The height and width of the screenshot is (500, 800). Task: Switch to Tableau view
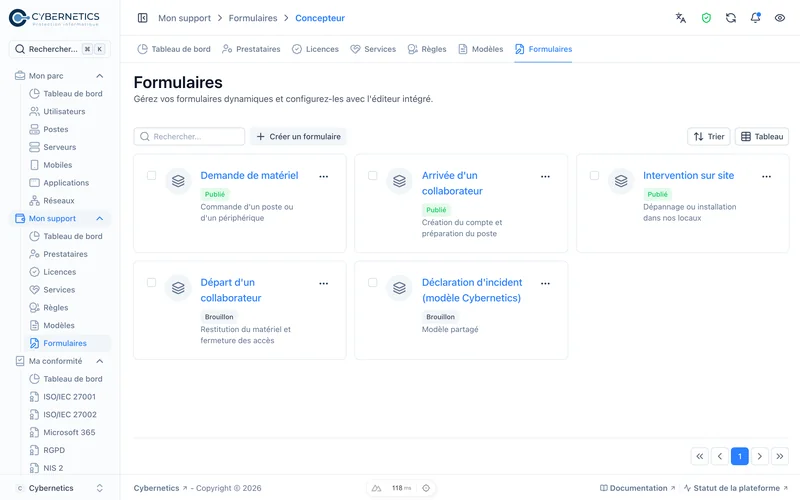point(762,137)
